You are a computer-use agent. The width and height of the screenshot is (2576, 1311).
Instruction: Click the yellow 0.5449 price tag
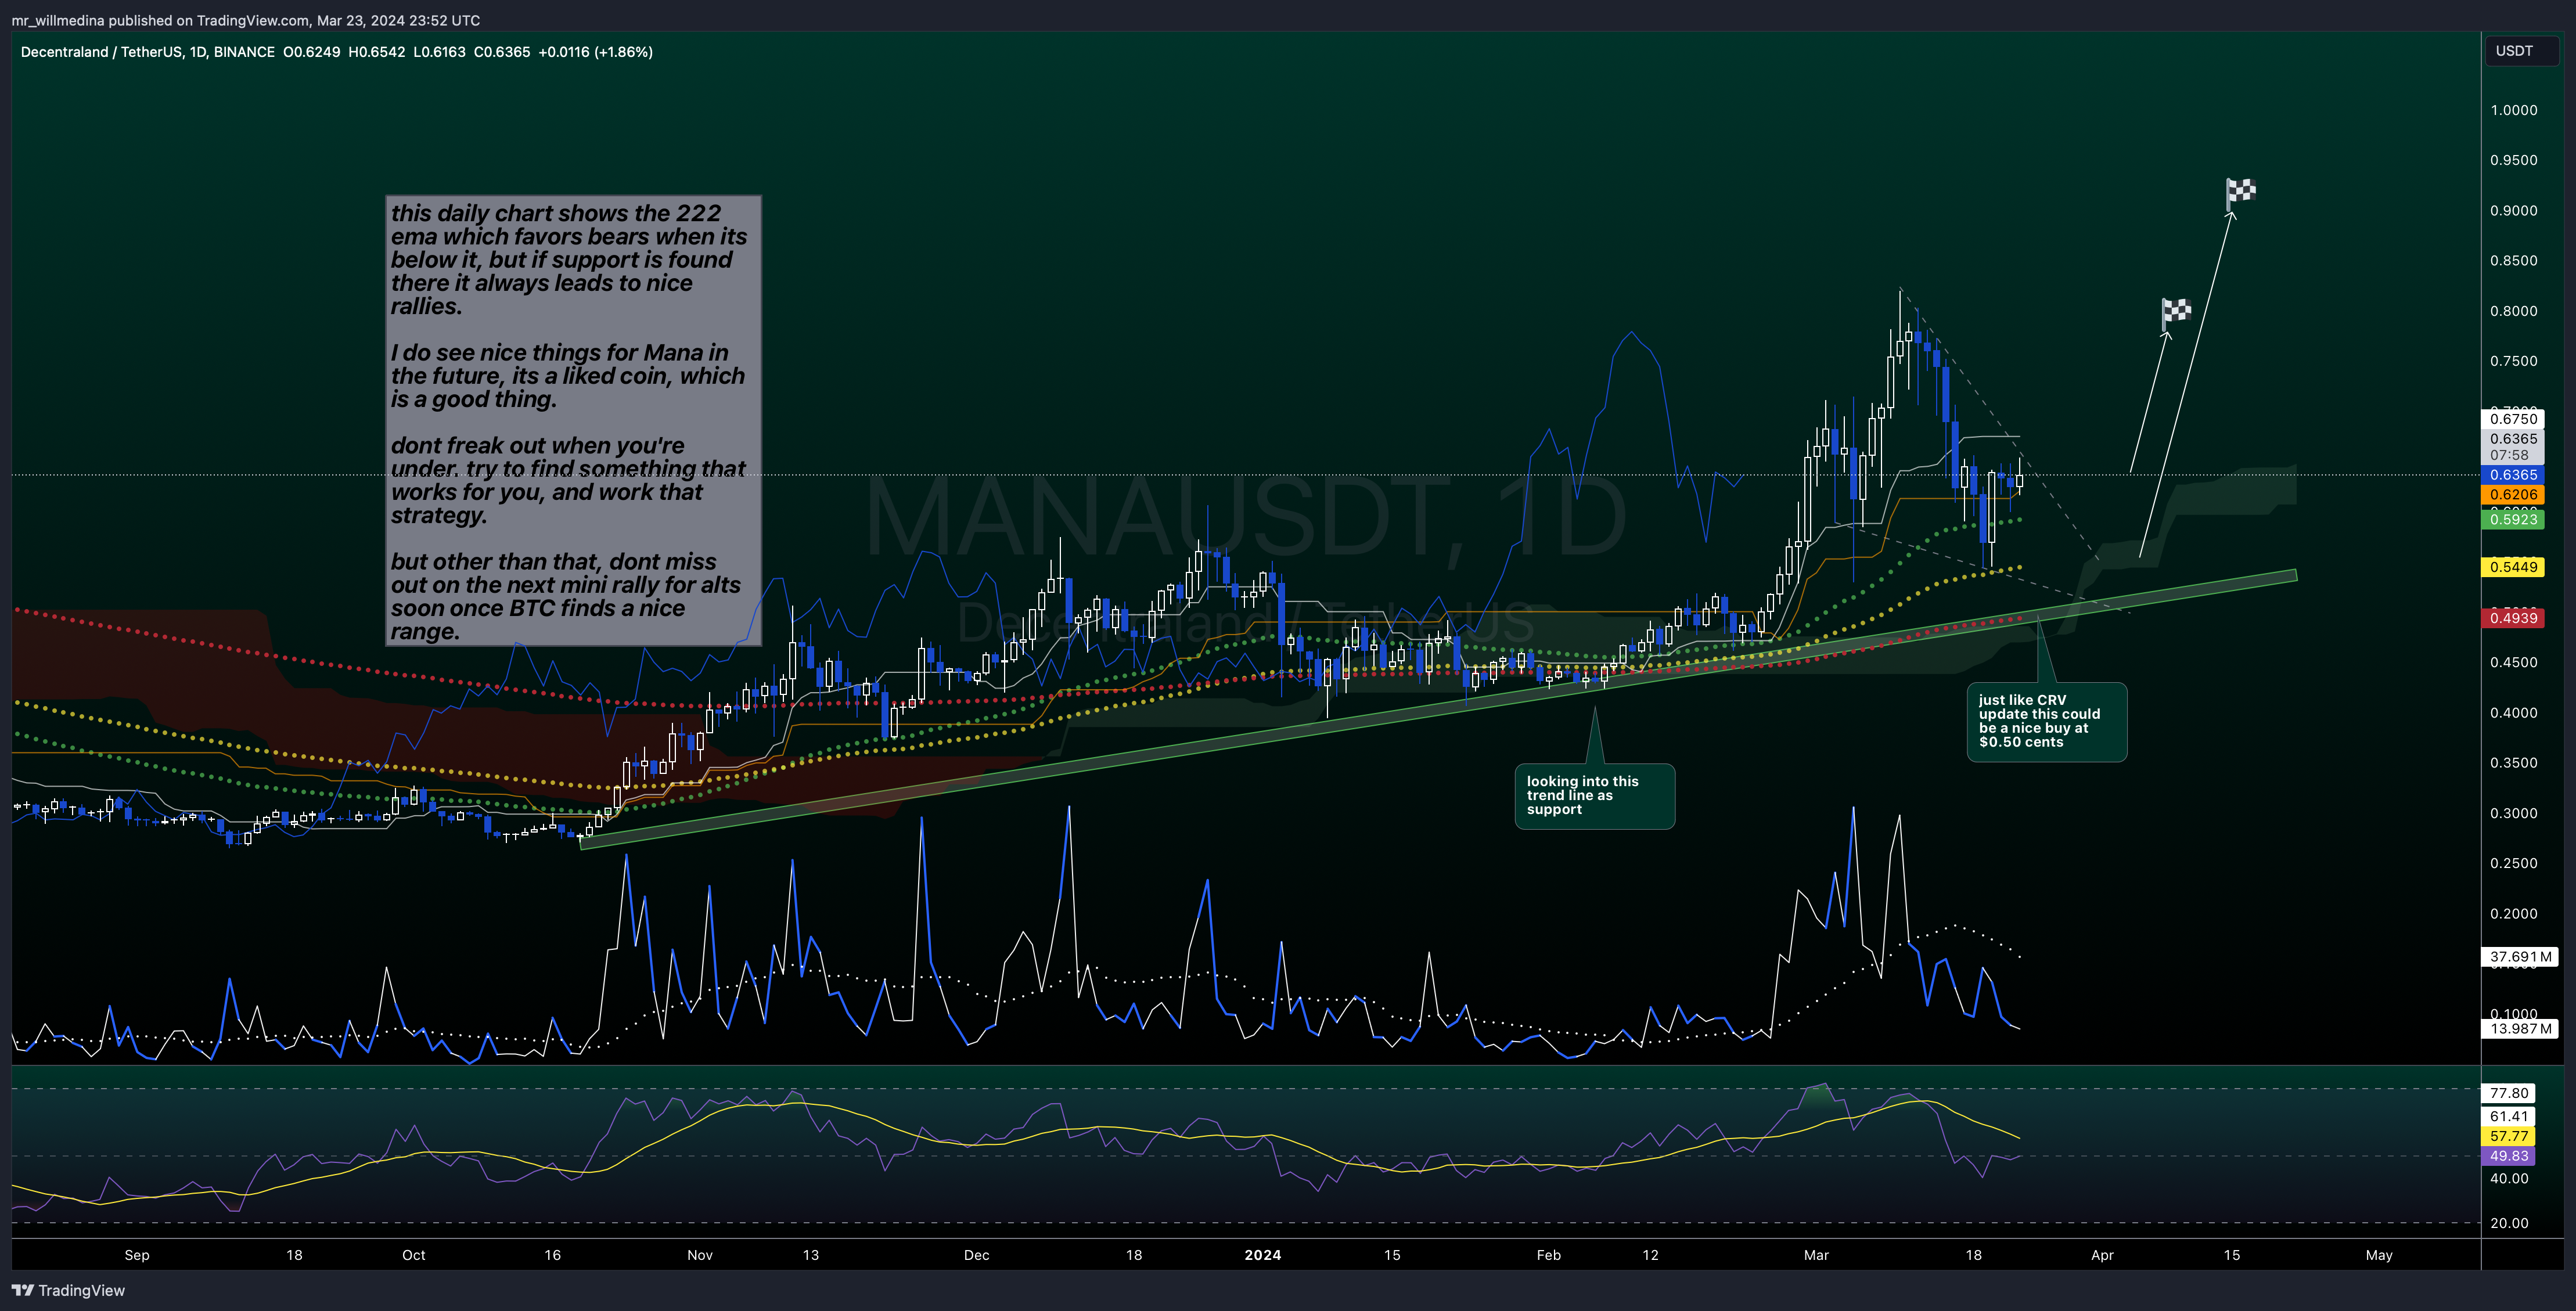(x=2513, y=567)
